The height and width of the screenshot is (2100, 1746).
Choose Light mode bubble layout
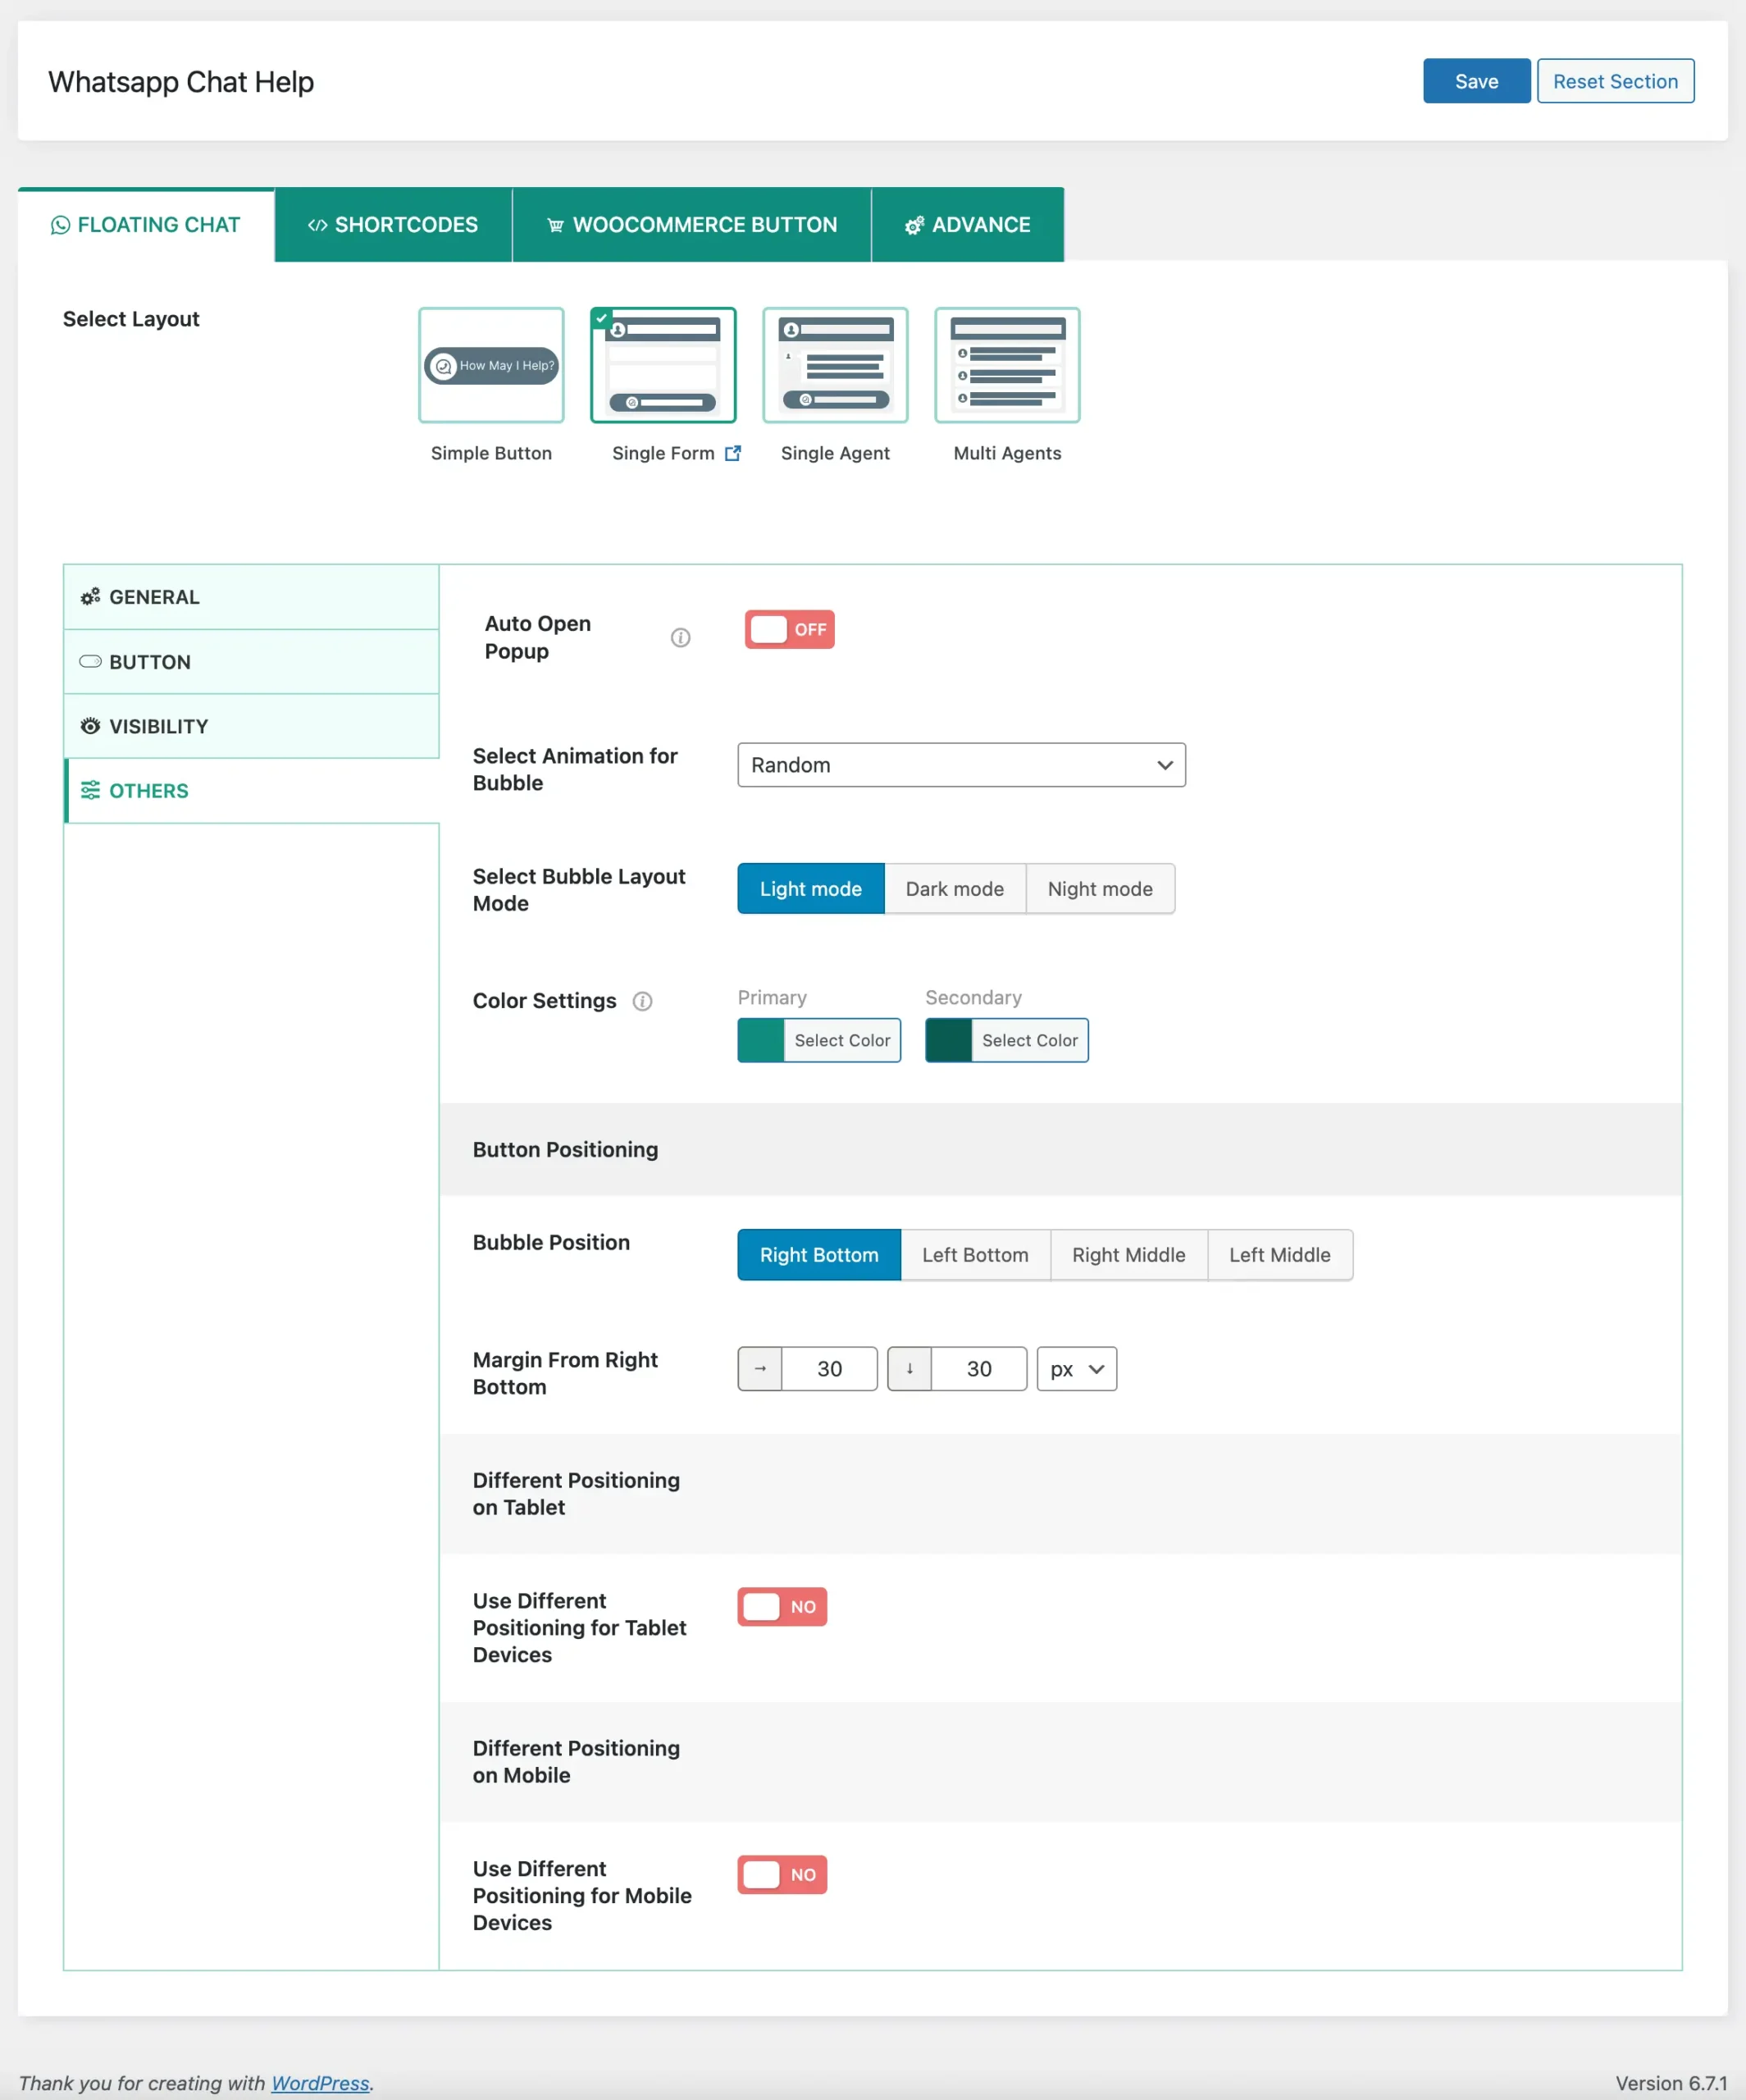811,889
